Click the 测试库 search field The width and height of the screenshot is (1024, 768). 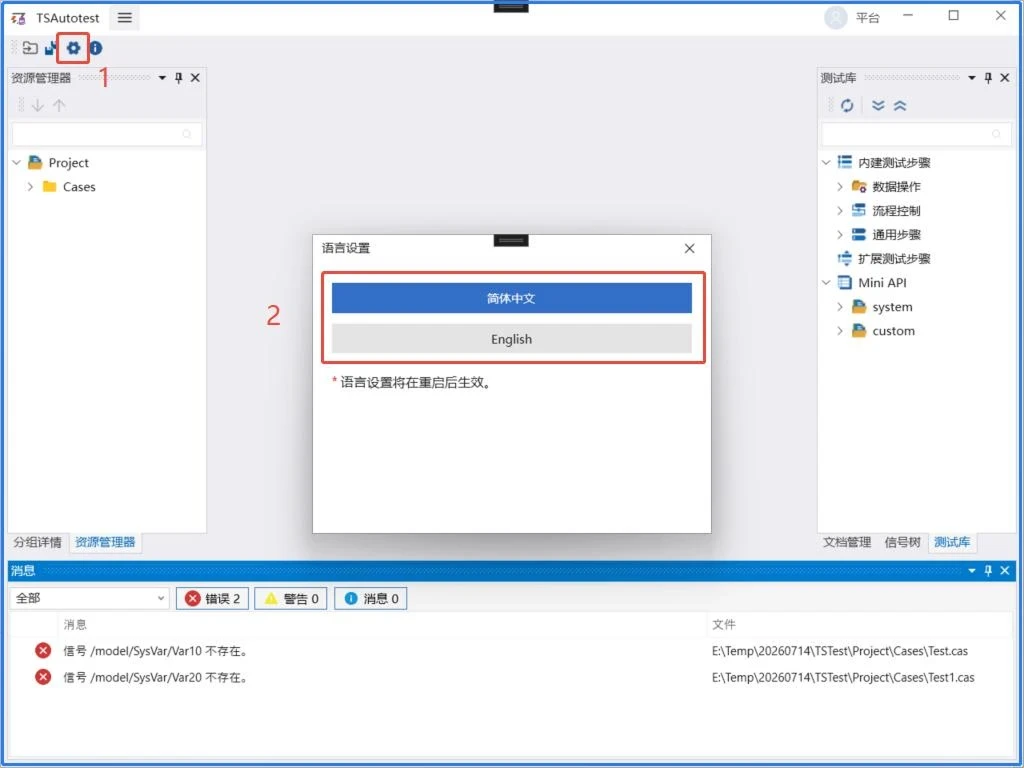pos(917,134)
